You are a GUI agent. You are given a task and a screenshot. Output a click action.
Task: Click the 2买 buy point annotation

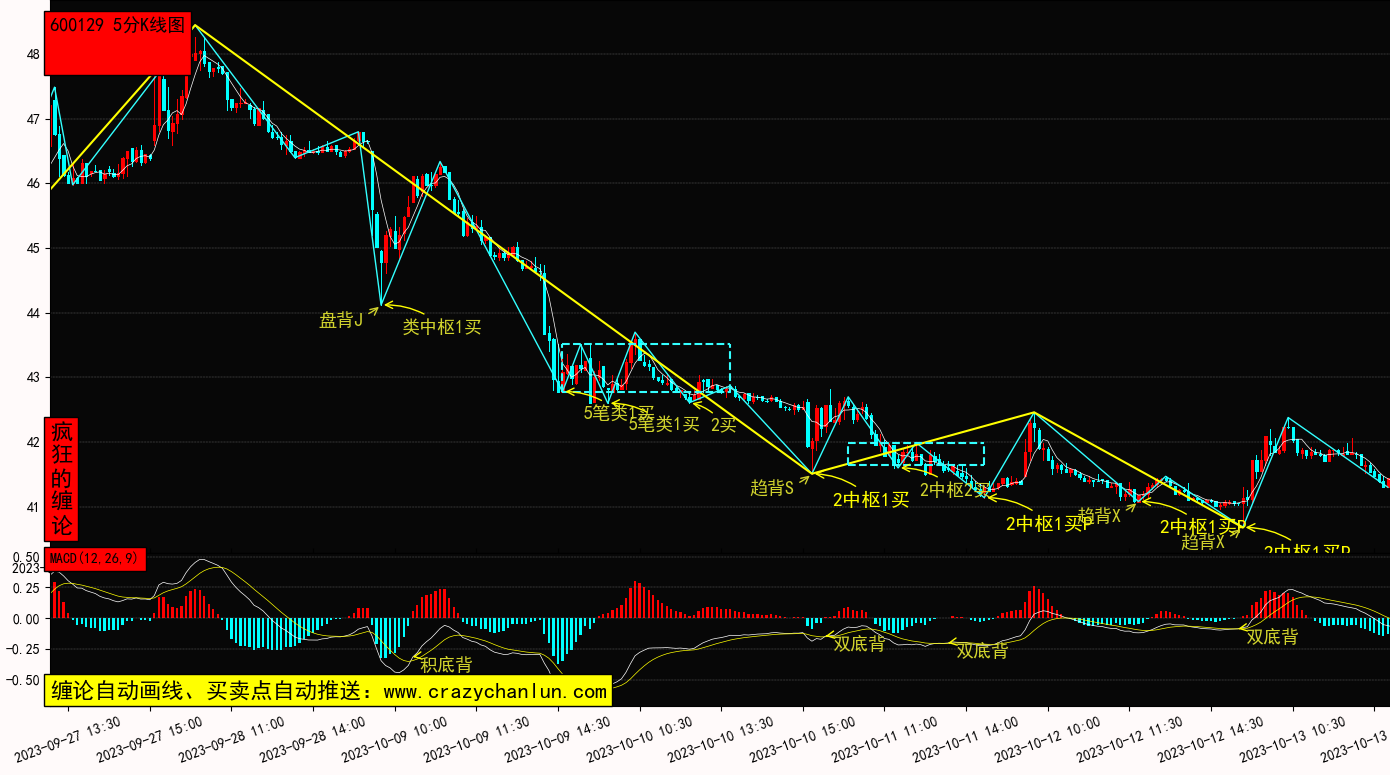pyautogui.click(x=723, y=425)
